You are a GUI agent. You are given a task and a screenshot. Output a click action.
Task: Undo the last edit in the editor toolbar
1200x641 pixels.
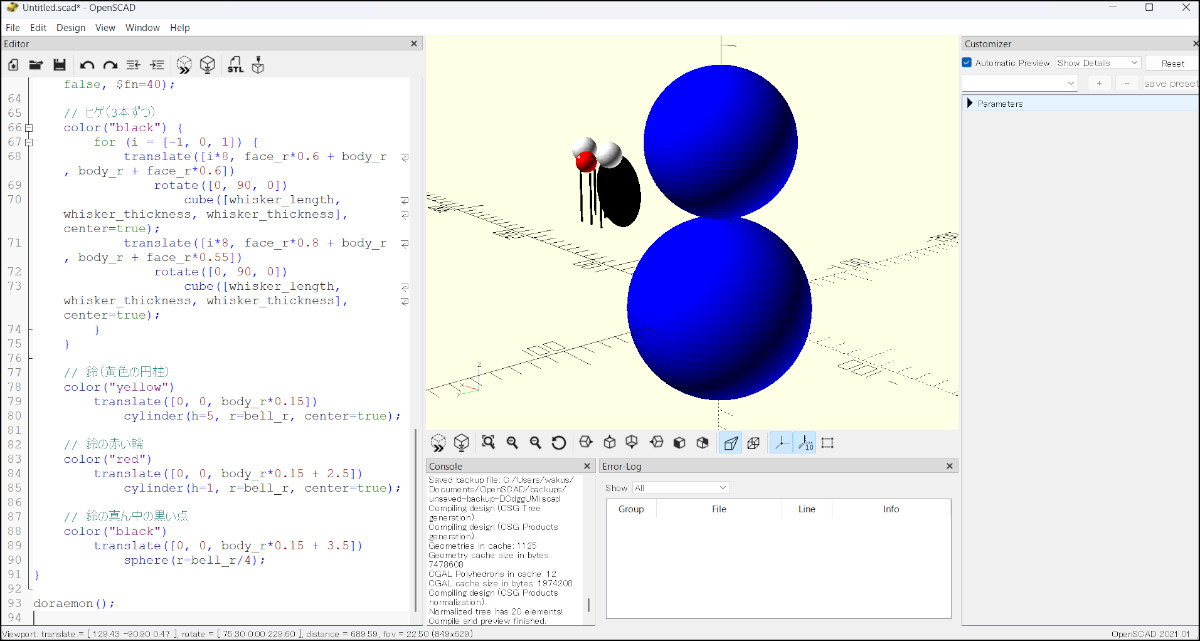point(88,65)
